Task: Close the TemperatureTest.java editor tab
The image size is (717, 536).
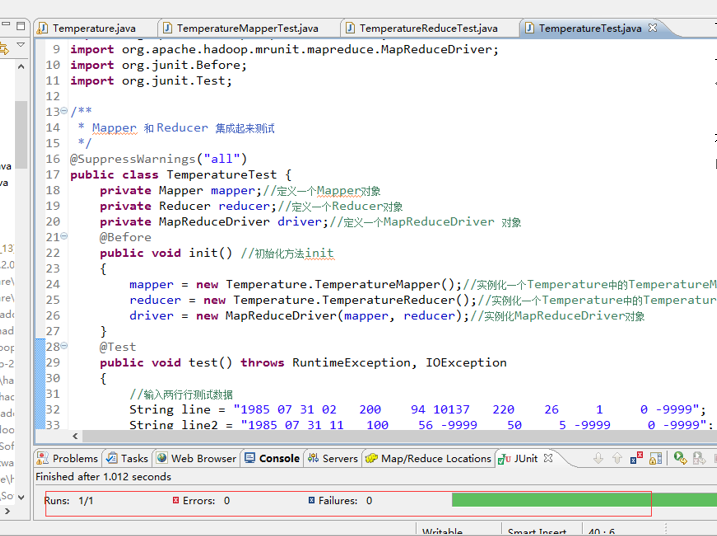Action: 653,28
